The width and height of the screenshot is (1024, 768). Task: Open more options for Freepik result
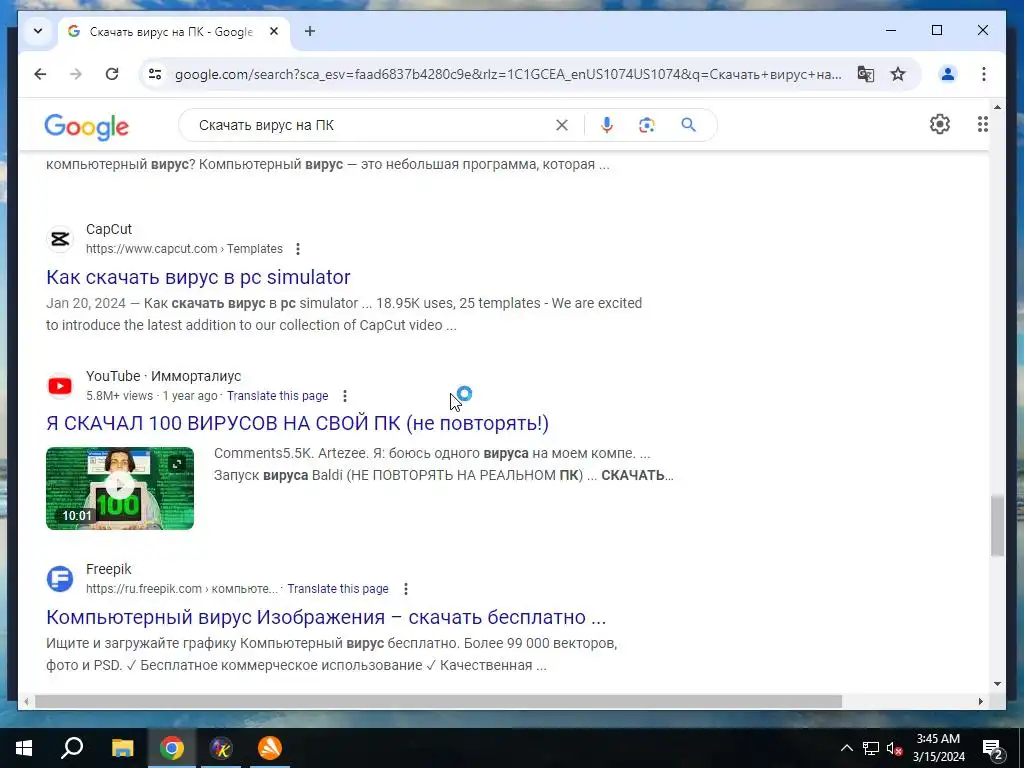click(406, 589)
